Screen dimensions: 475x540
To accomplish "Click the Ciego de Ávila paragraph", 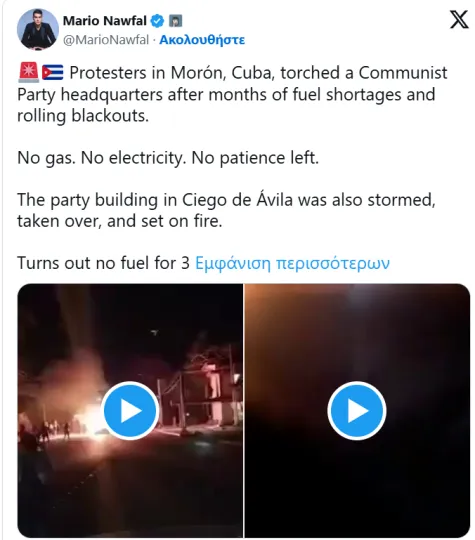I will [226, 210].
